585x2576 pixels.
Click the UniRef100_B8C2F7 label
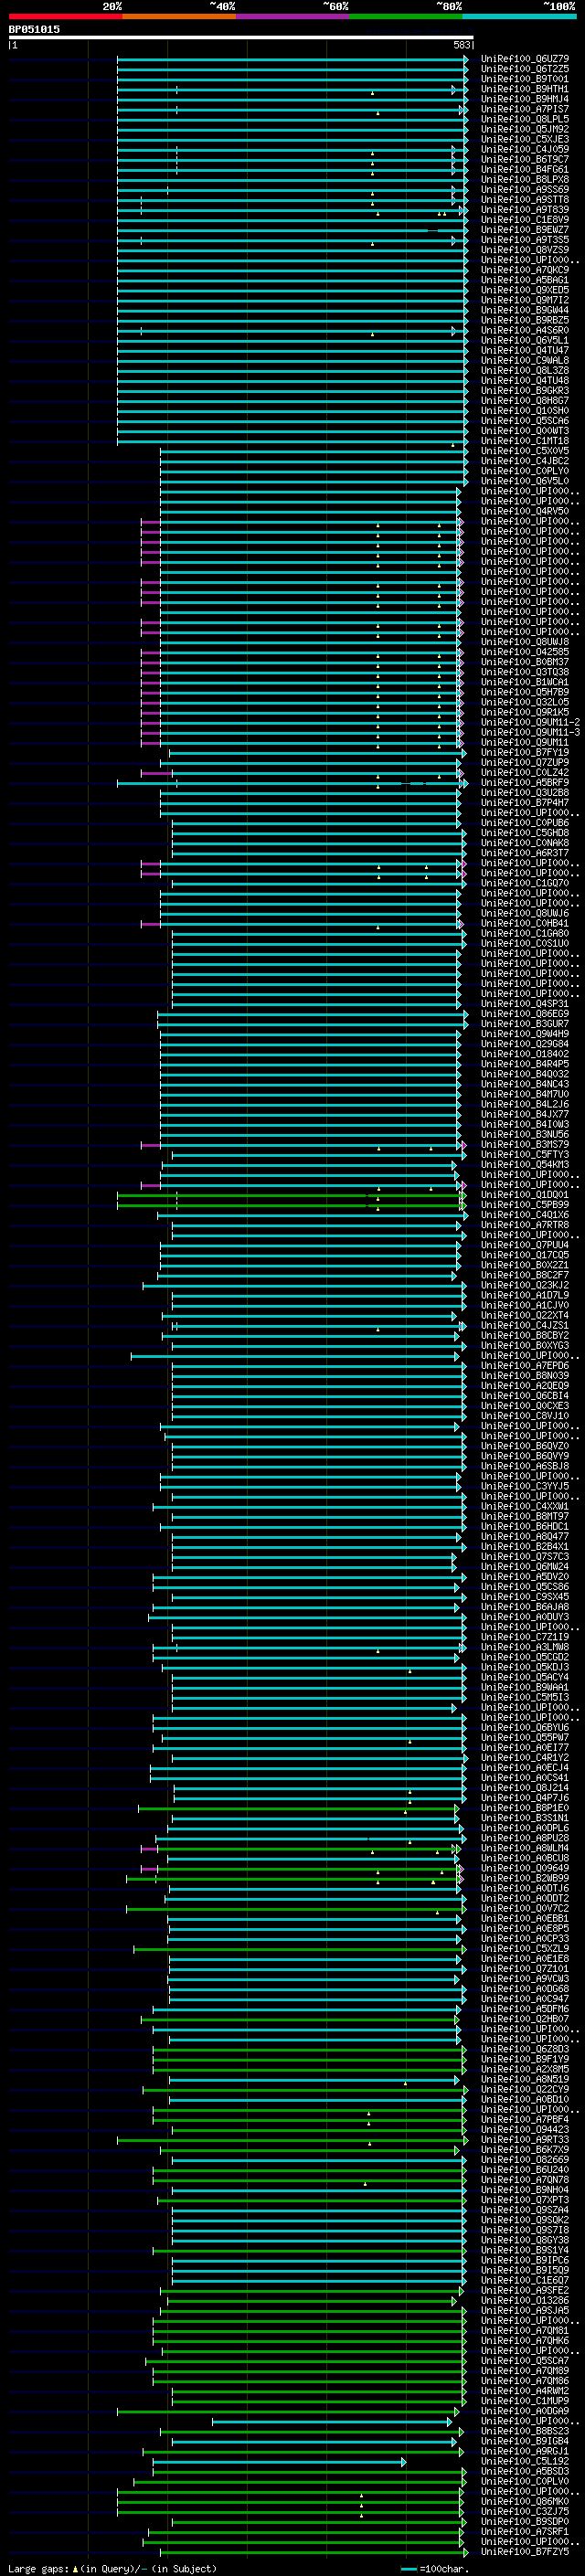tap(524, 1275)
